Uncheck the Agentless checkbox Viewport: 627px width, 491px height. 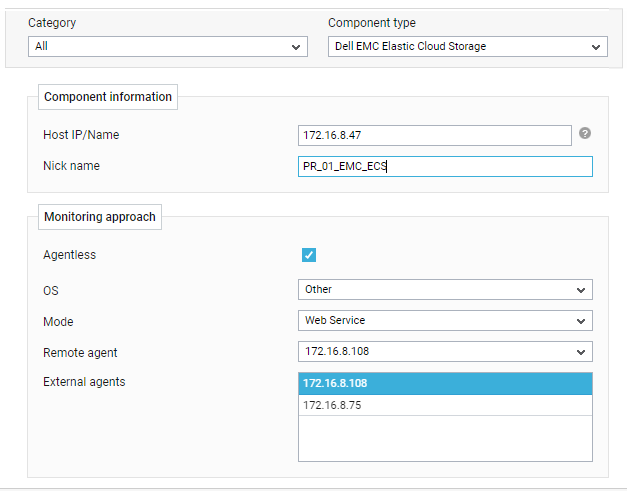click(x=309, y=255)
